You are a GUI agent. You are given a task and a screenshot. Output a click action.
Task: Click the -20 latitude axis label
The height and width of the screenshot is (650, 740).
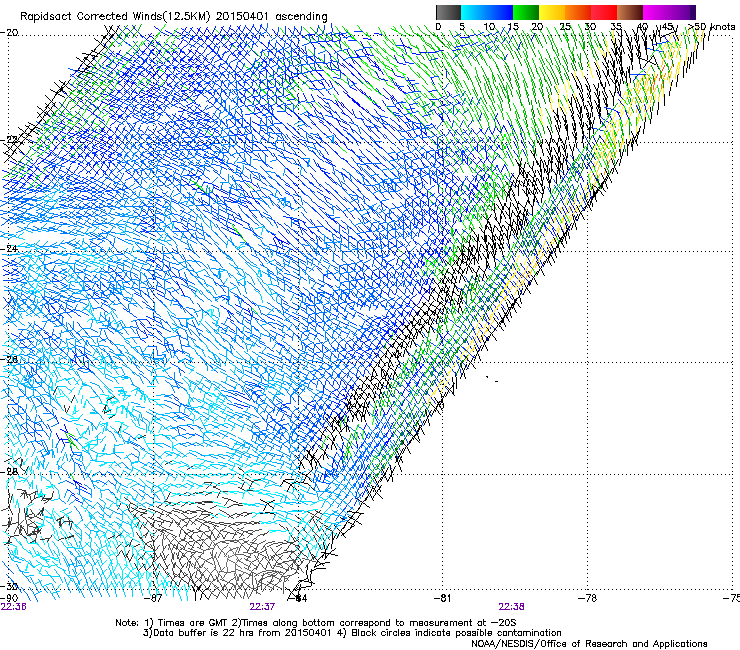(10, 32)
